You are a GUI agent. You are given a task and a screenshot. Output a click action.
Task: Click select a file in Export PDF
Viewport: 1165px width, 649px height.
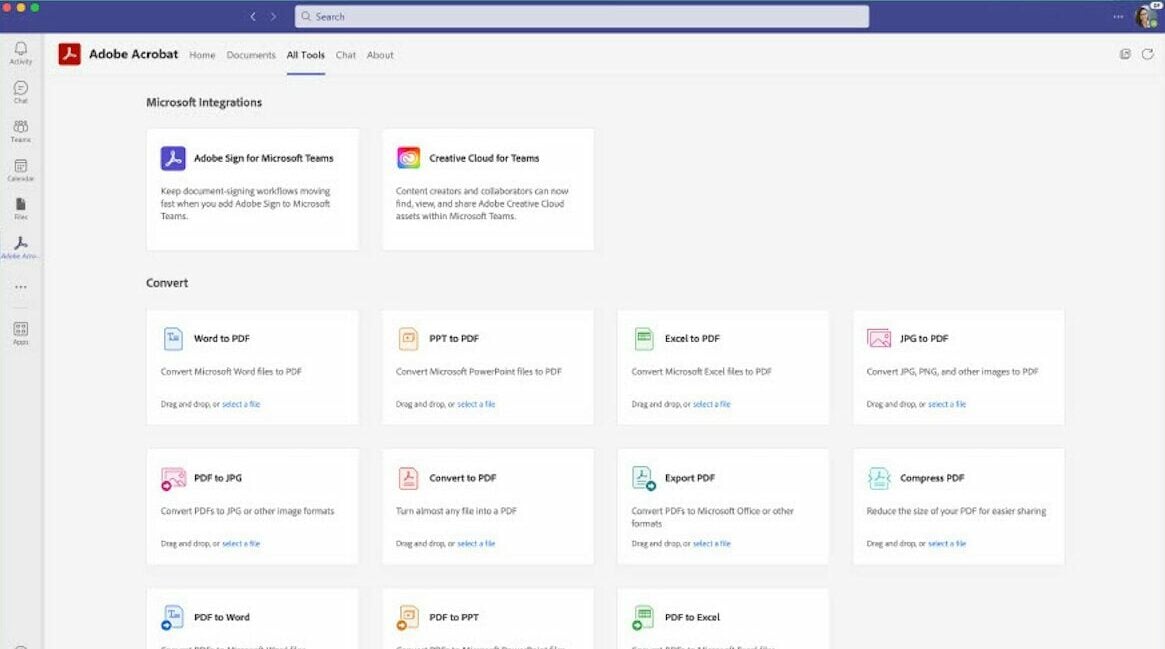712,544
